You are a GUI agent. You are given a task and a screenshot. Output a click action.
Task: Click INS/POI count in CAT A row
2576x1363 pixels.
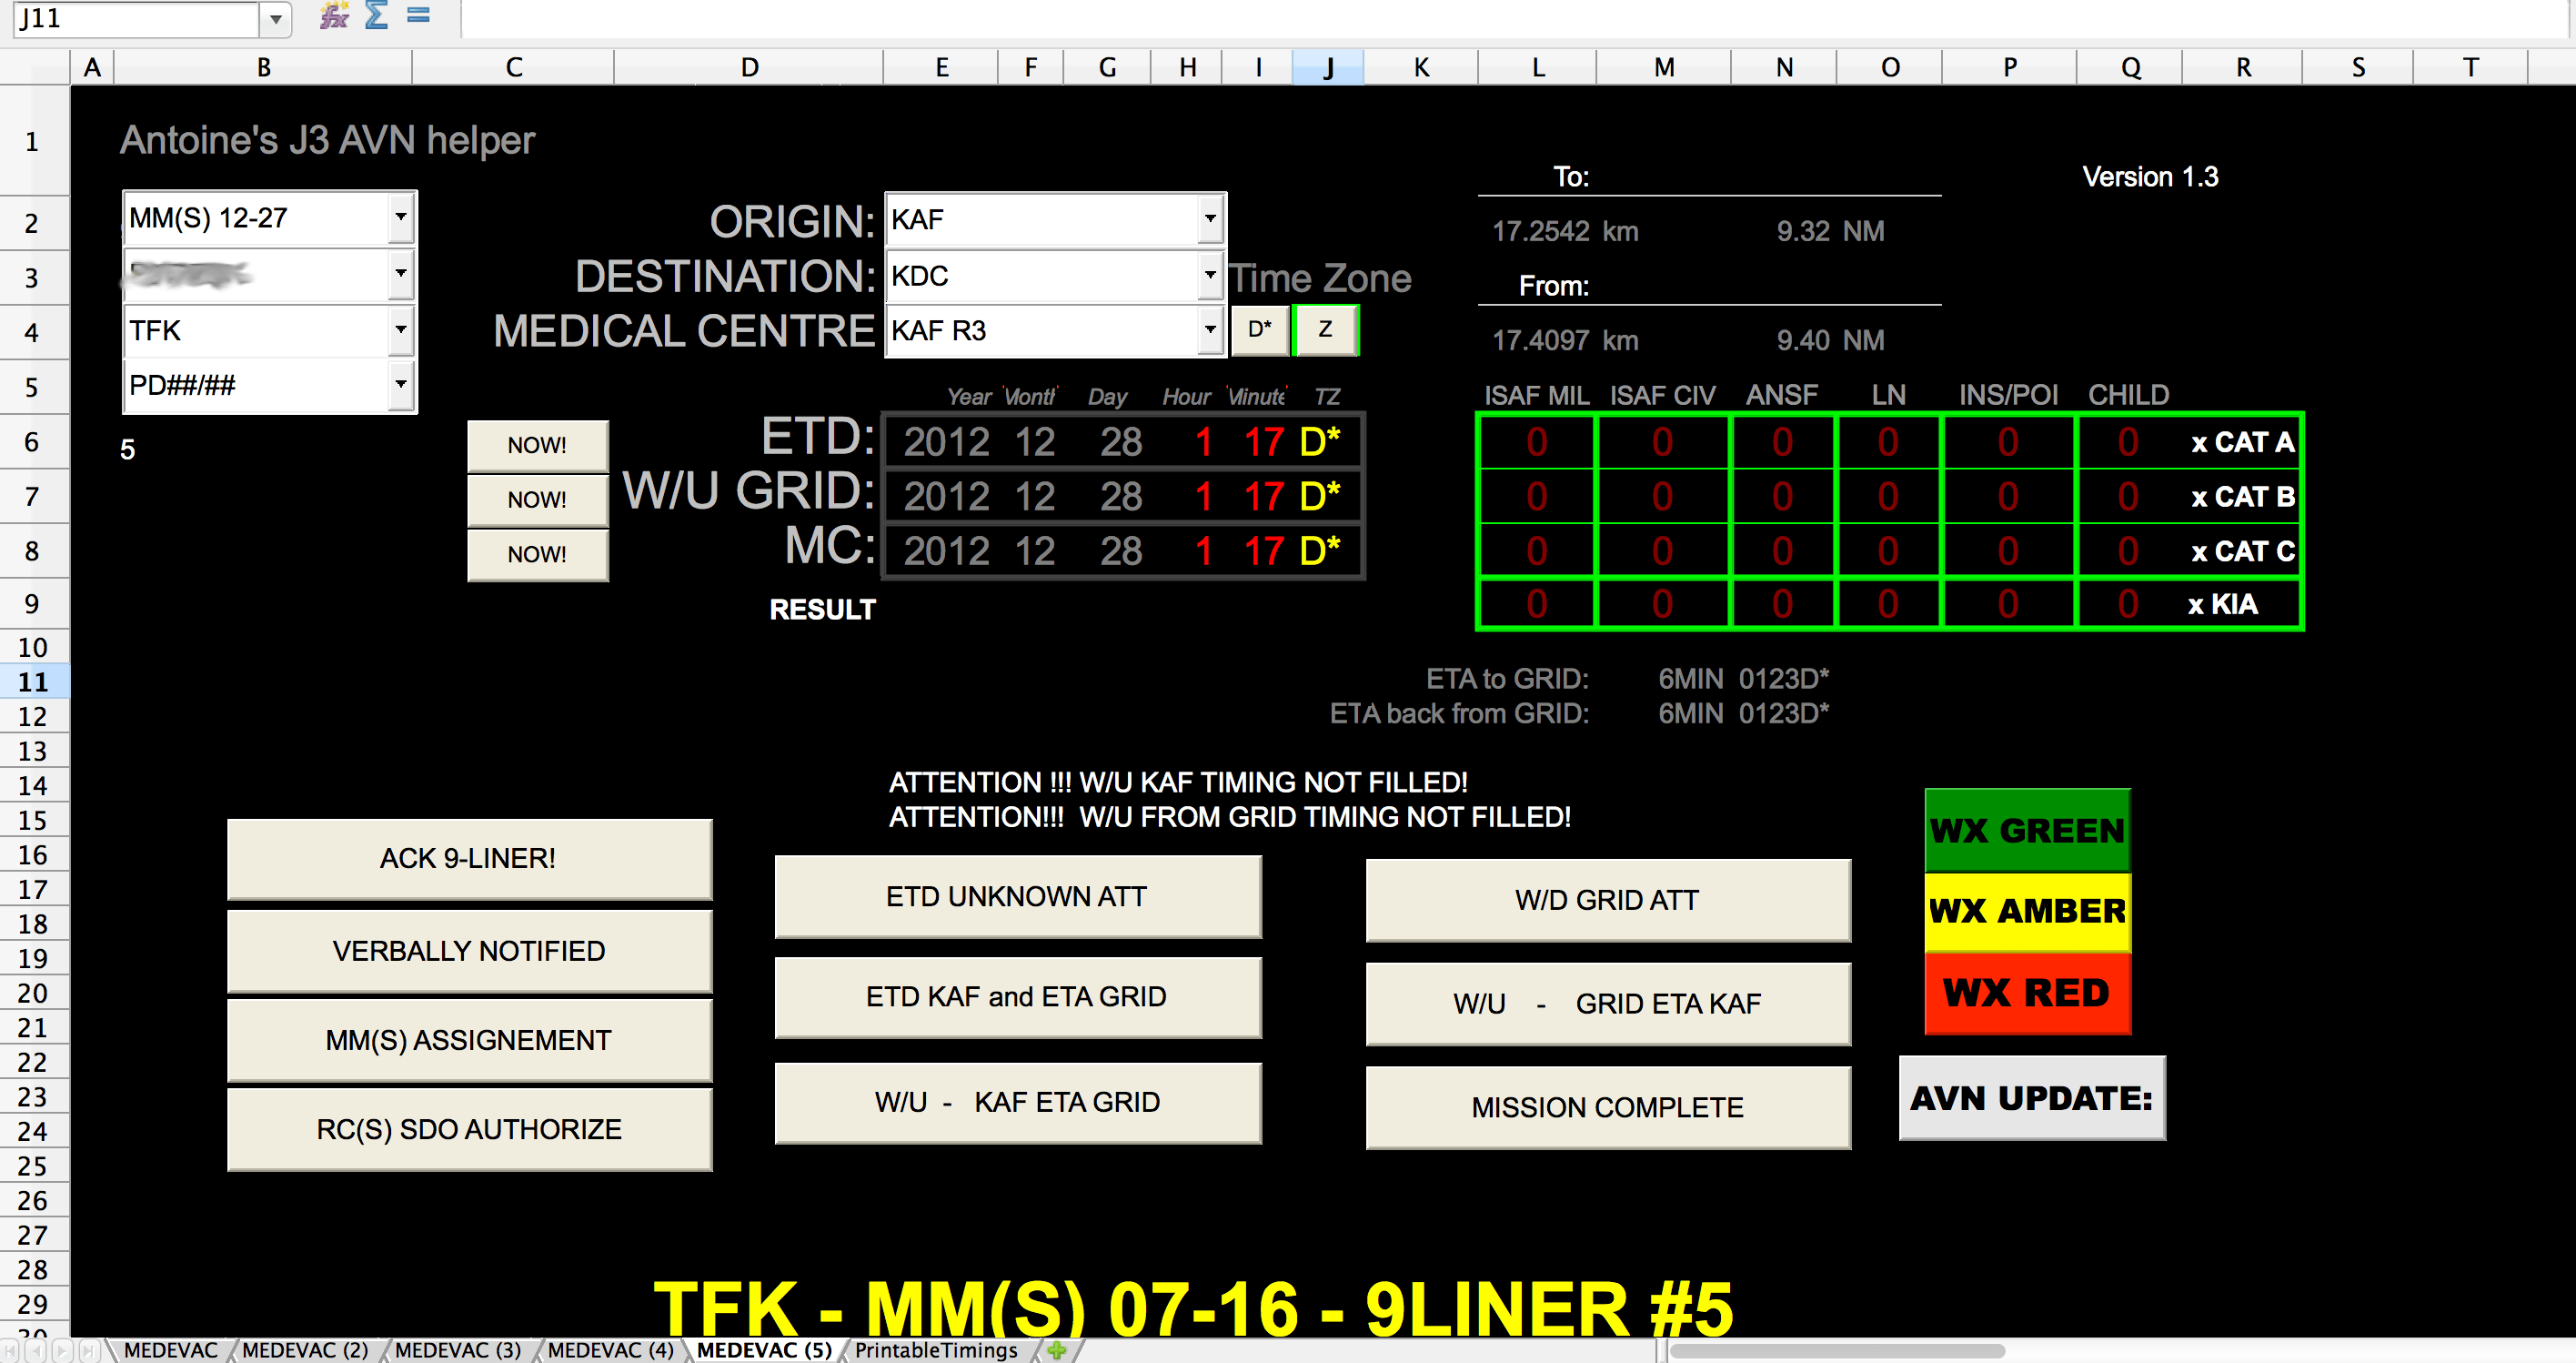point(2008,442)
